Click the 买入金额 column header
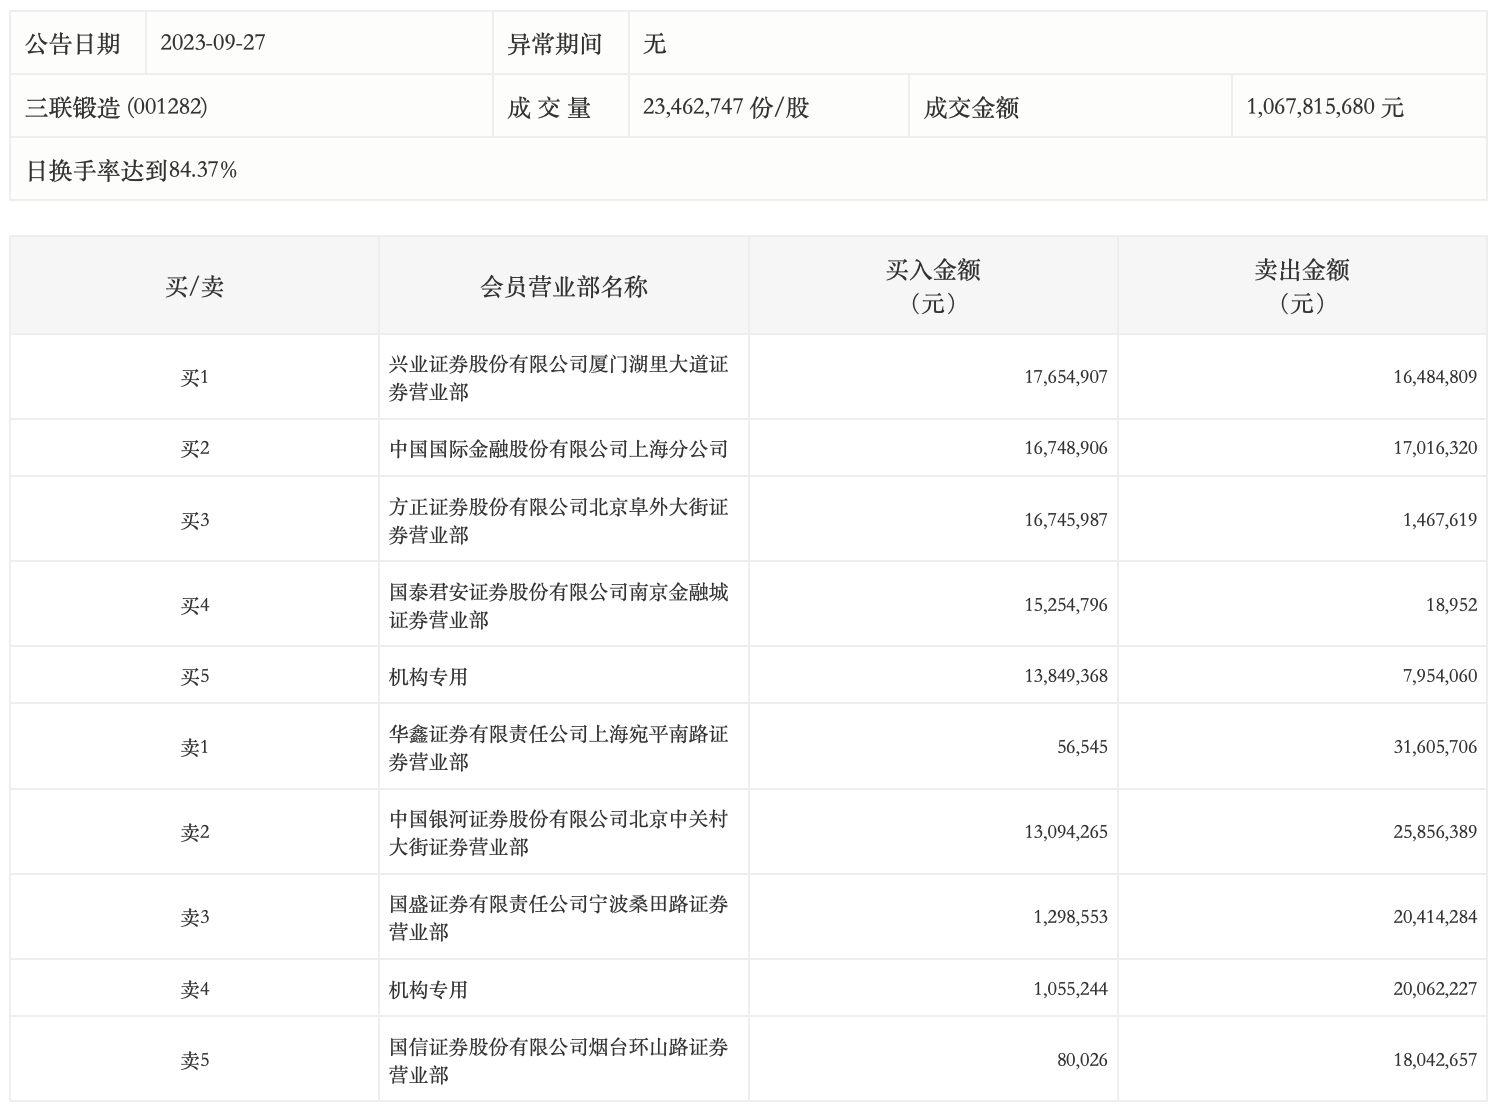The width and height of the screenshot is (1498, 1118). pos(932,285)
